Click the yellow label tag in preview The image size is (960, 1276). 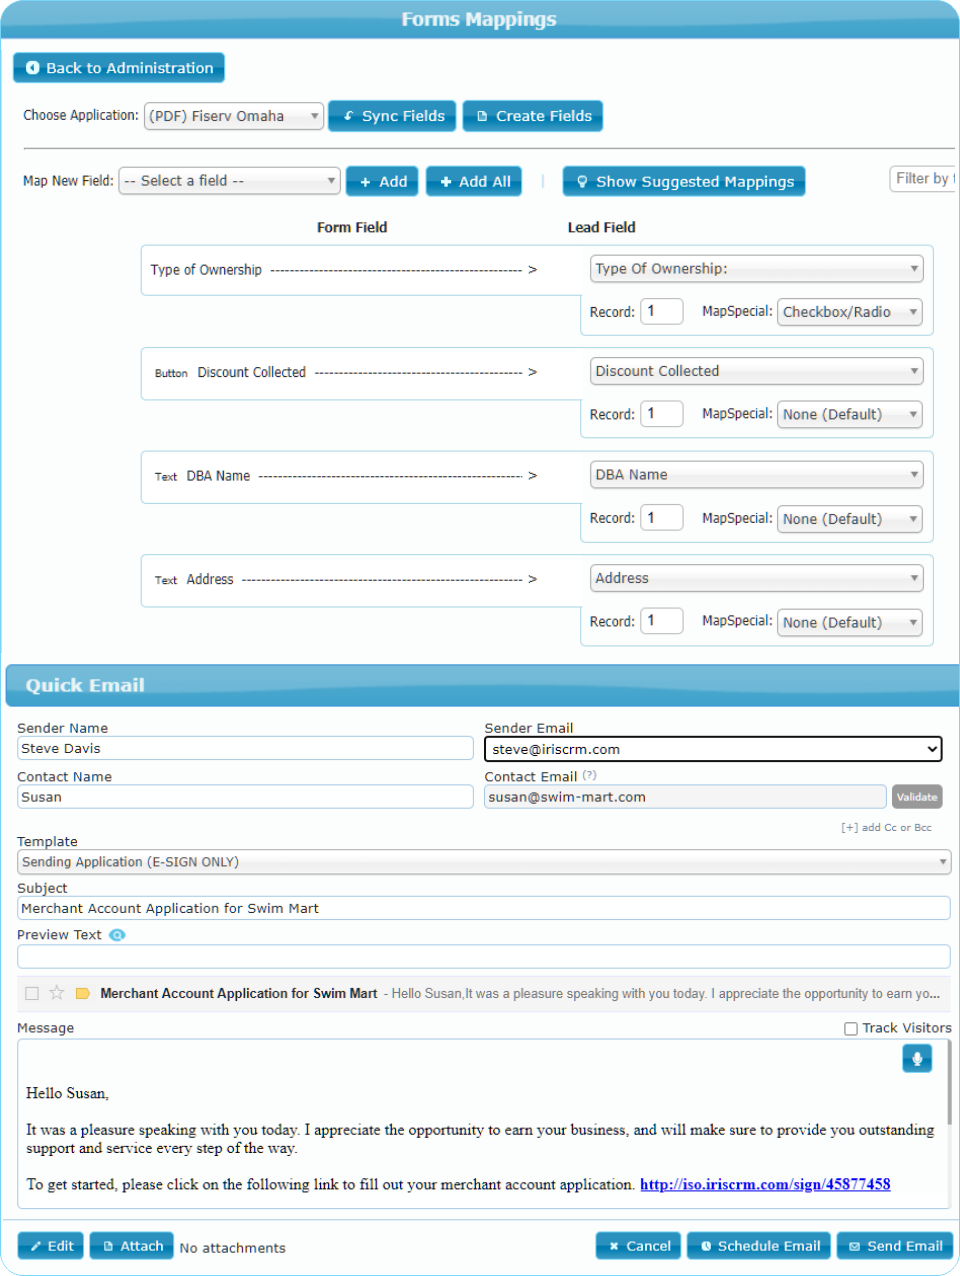(83, 993)
